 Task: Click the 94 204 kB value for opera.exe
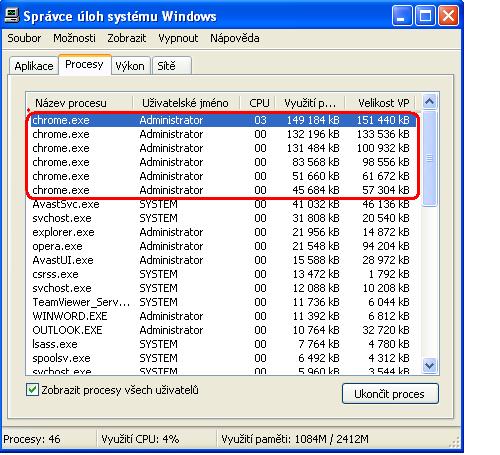[386, 246]
